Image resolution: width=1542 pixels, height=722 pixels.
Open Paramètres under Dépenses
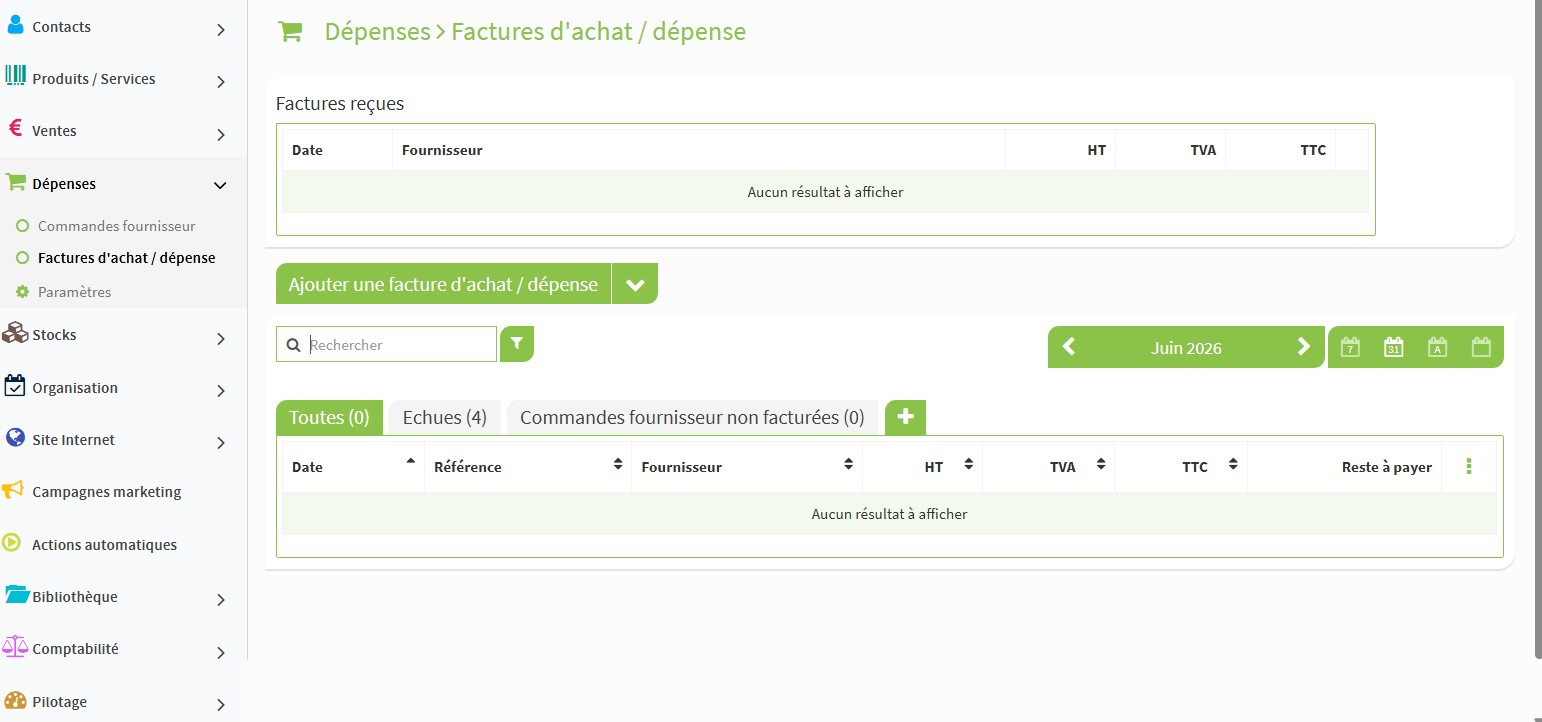click(x=74, y=292)
